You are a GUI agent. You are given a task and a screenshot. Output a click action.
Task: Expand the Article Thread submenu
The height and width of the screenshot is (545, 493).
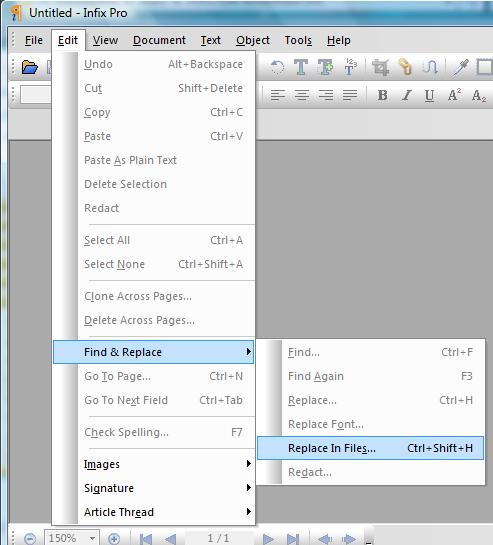153,512
